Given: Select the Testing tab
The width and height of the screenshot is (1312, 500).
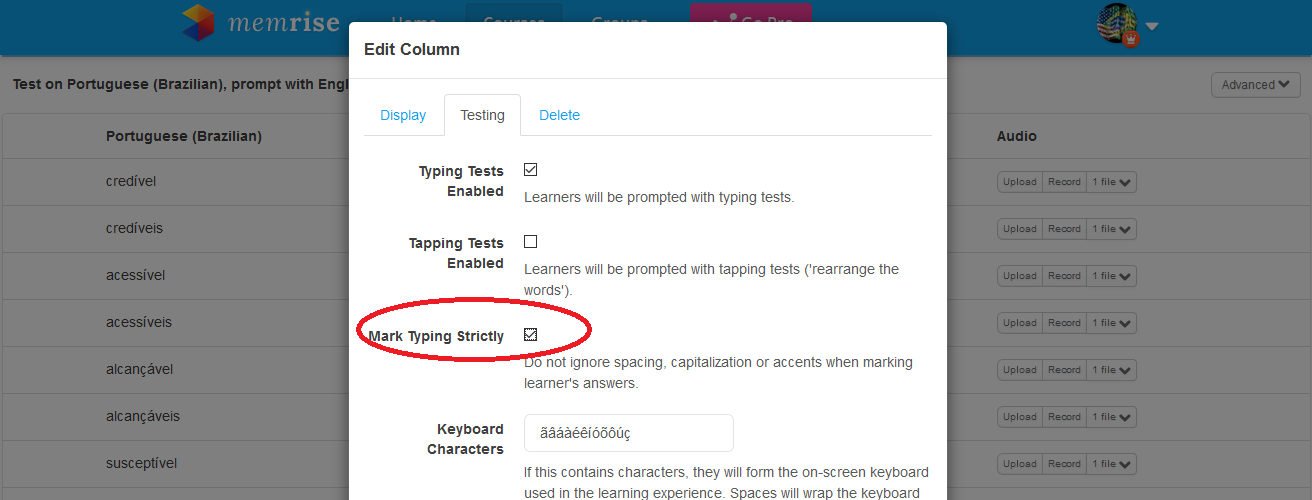Looking at the screenshot, I should (x=482, y=115).
